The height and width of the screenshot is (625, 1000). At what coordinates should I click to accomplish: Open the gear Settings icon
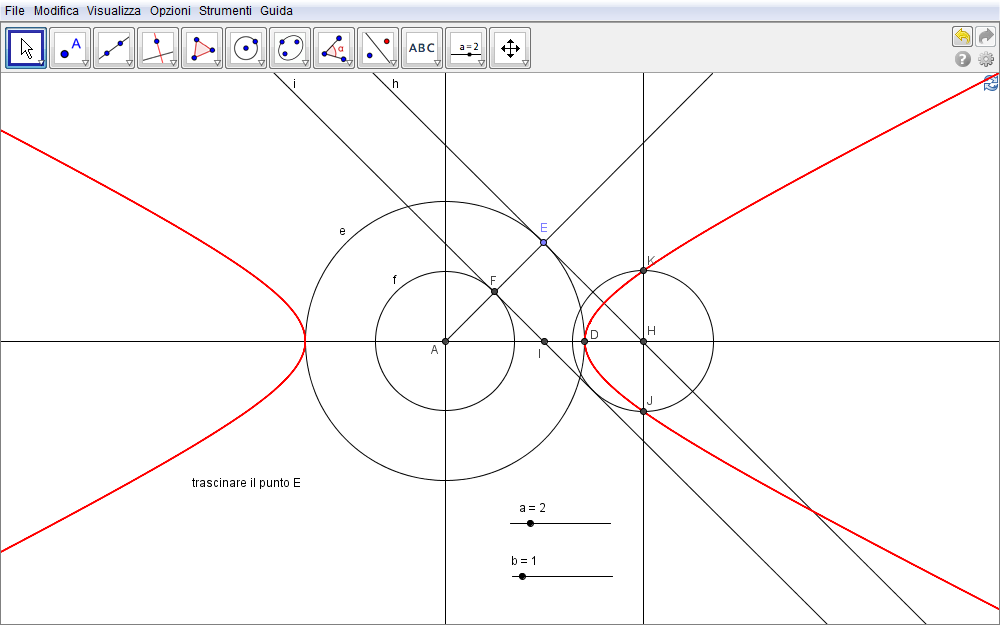click(986, 60)
